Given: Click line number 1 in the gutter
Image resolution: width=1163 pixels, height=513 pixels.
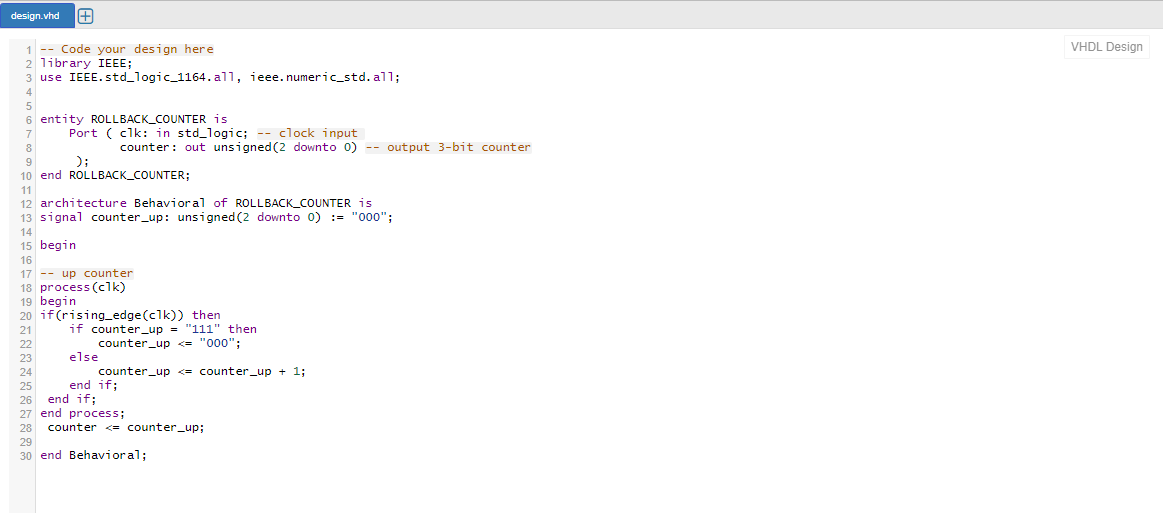Looking at the screenshot, I should click(28, 50).
